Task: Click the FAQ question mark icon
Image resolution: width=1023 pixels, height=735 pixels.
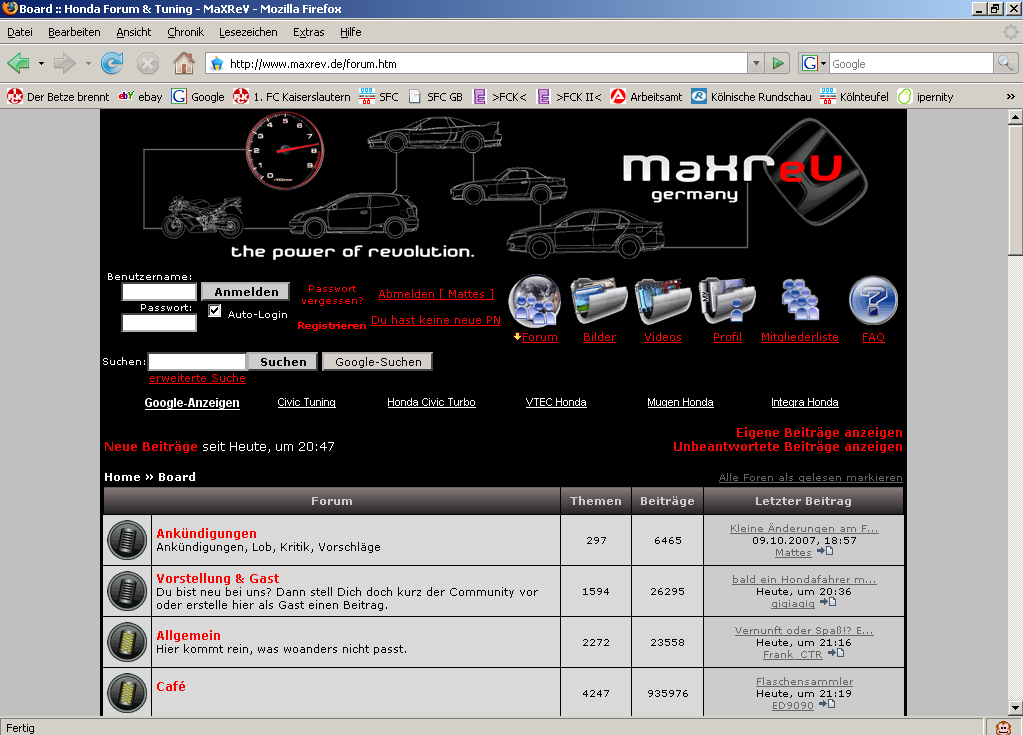Action: click(x=873, y=300)
